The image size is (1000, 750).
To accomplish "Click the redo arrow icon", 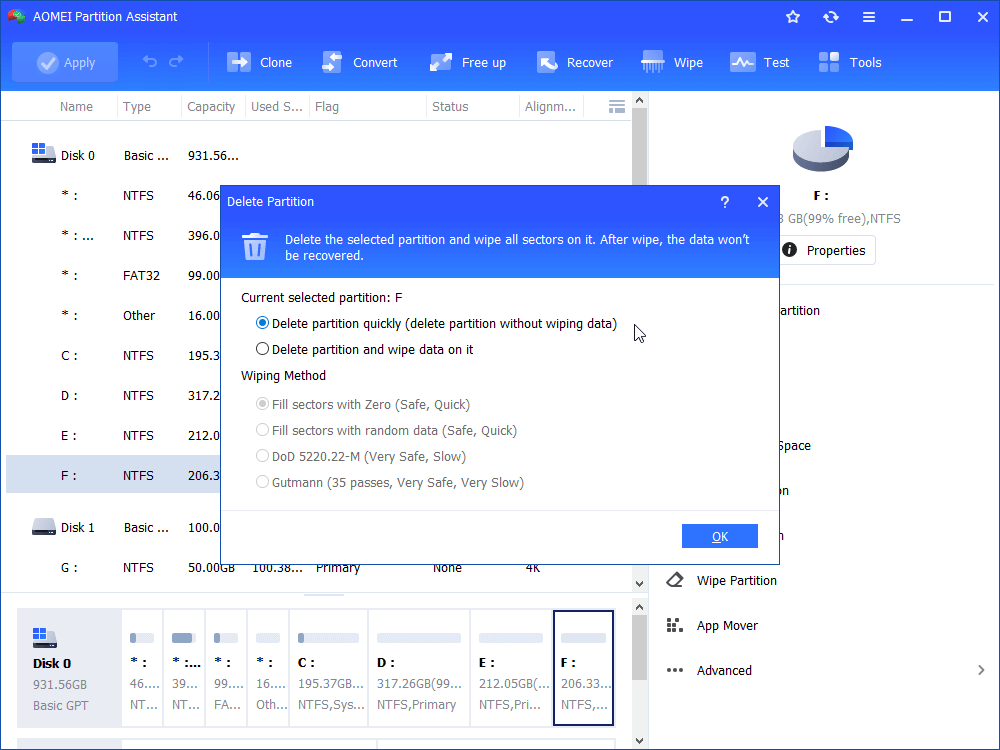I will tap(176, 61).
